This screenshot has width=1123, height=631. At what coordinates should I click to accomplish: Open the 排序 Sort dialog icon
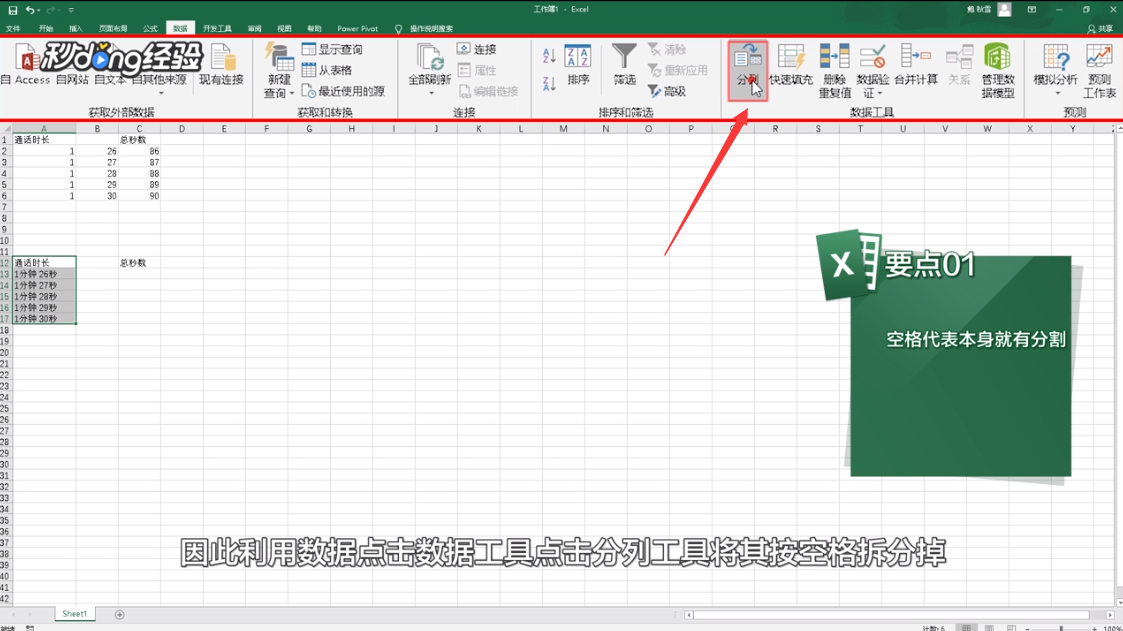(578, 64)
